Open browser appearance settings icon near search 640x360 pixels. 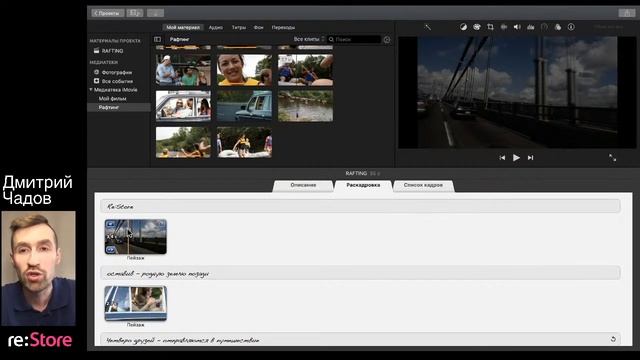(387, 40)
